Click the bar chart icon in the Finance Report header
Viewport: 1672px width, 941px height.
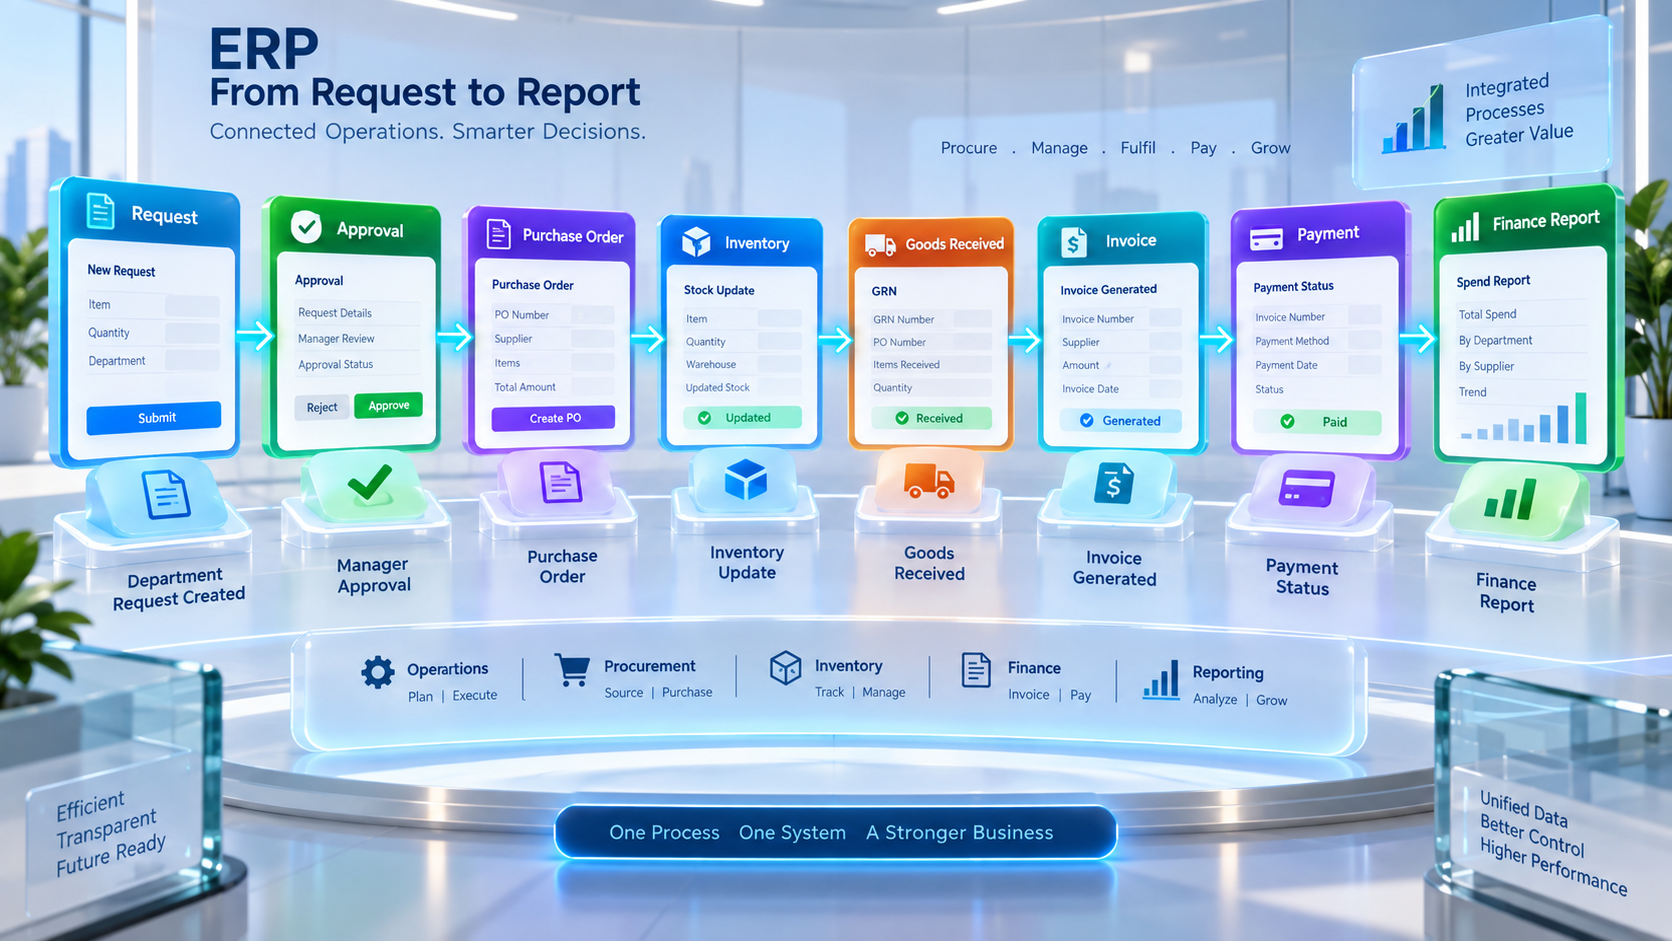[x=1465, y=228]
